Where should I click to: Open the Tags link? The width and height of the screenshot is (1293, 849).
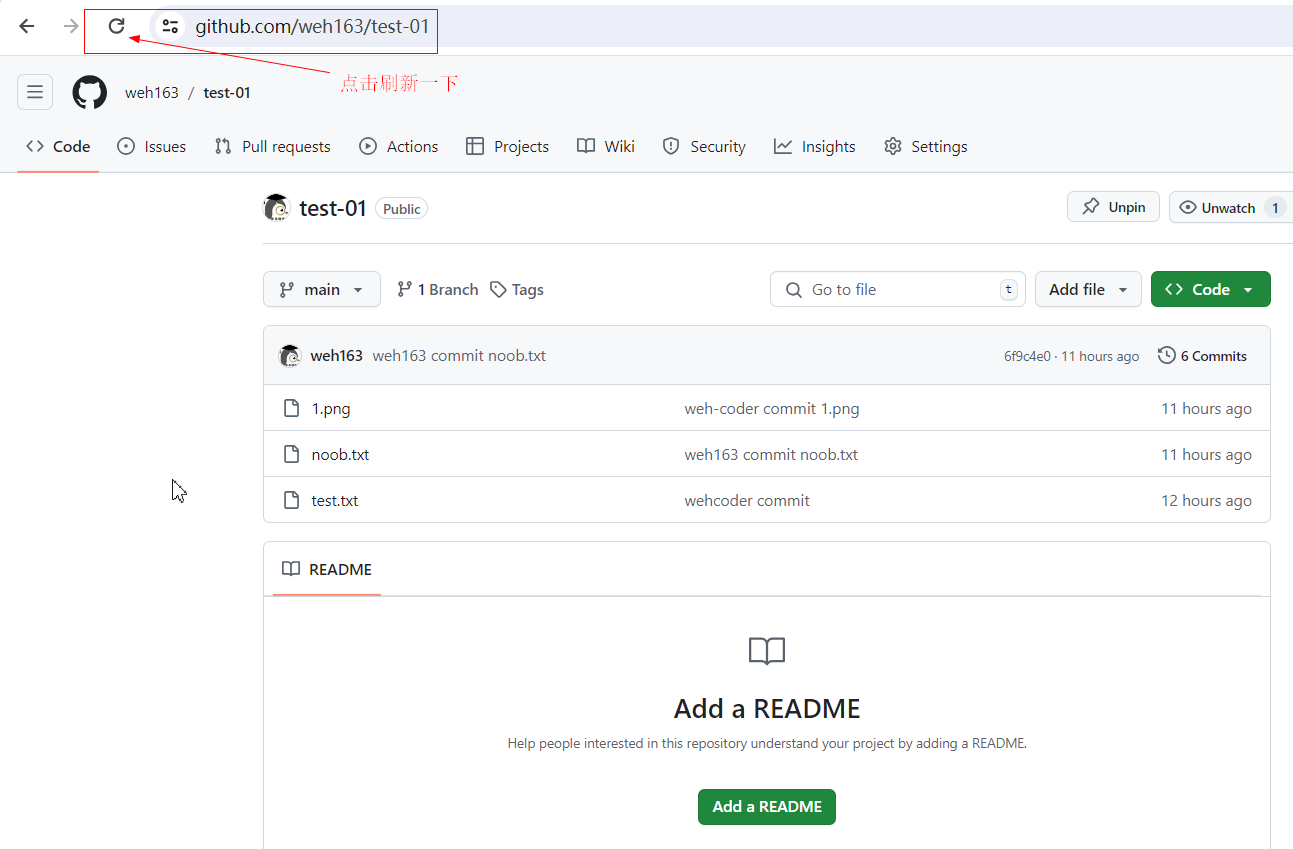pyautogui.click(x=517, y=289)
